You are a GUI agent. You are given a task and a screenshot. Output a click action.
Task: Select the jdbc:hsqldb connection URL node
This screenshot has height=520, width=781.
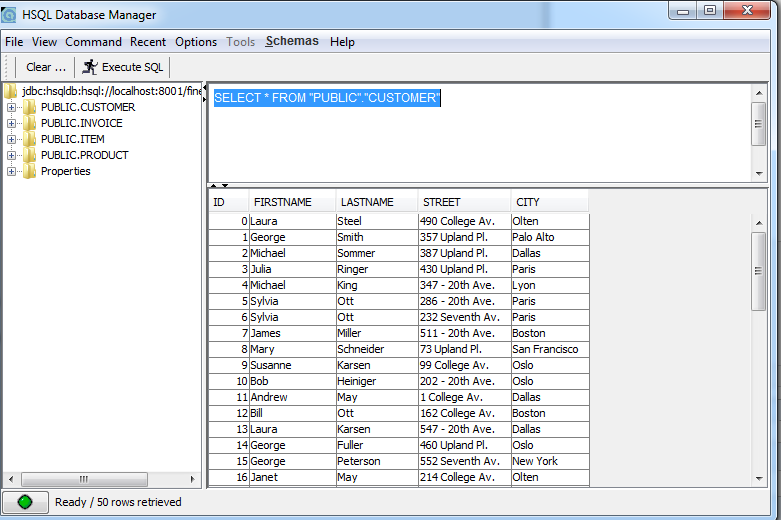[x=112, y=91]
